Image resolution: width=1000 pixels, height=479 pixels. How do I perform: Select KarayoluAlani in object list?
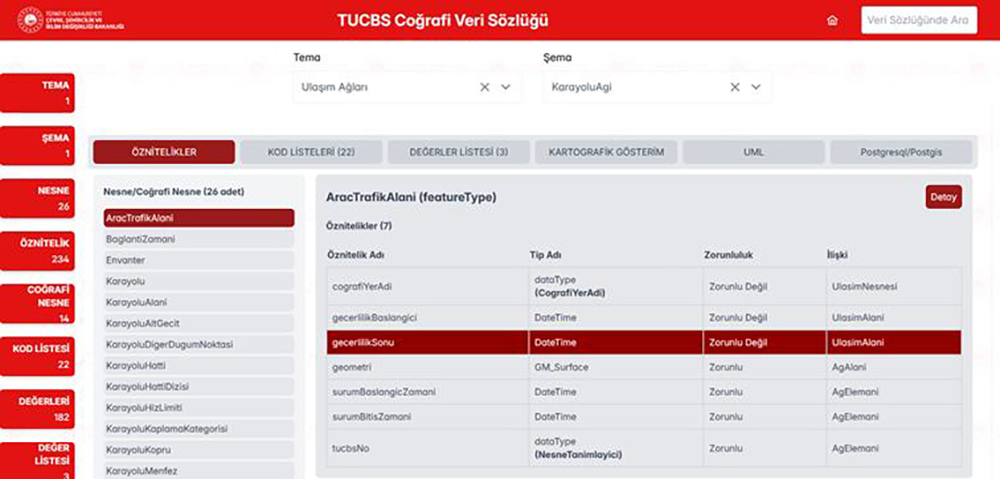[x=198, y=302]
